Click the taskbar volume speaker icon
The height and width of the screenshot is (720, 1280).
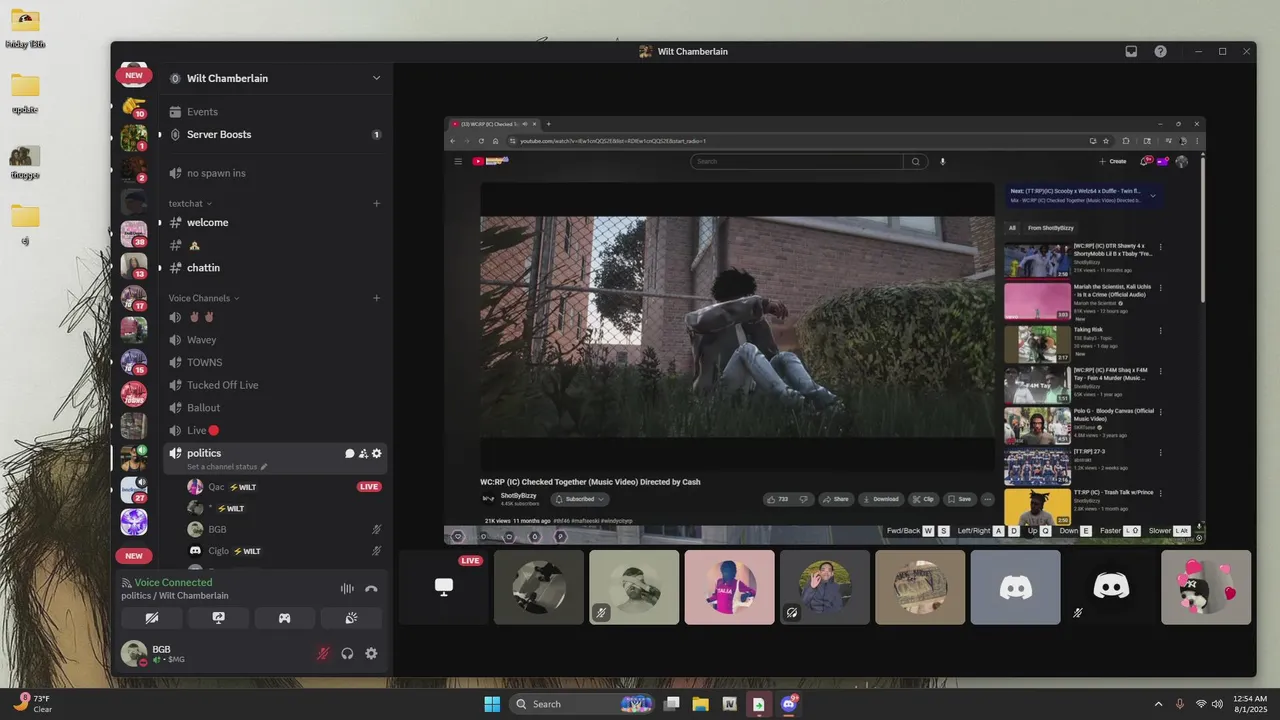pyautogui.click(x=1217, y=704)
